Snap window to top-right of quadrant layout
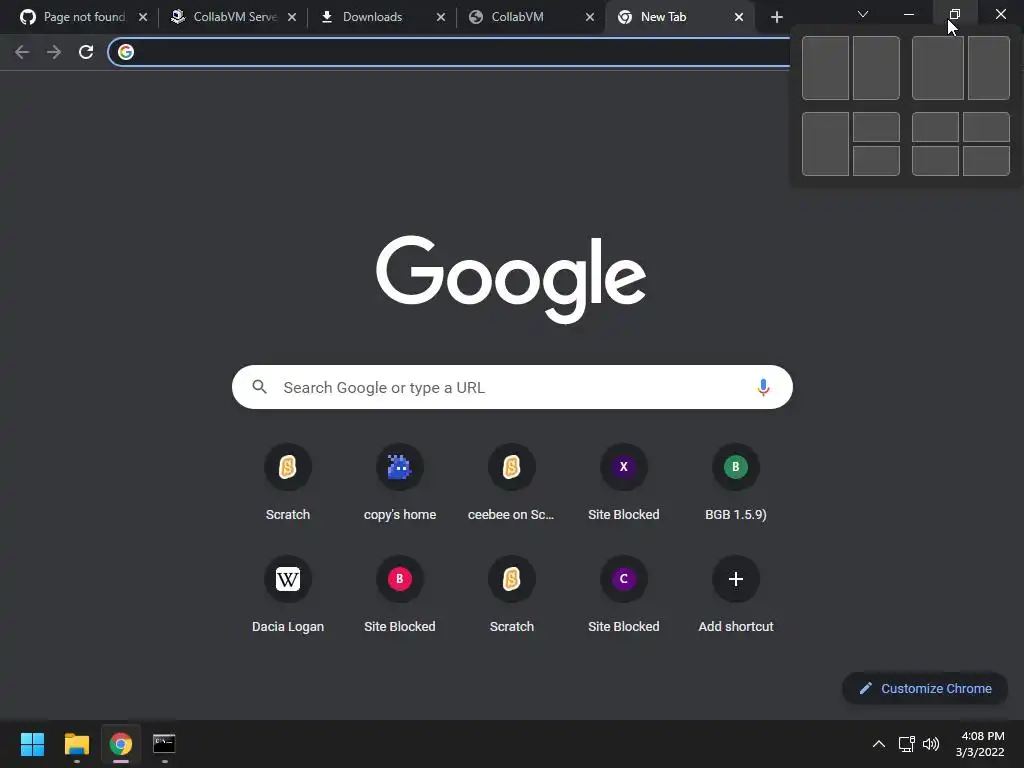The height and width of the screenshot is (768, 1024). pyautogui.click(x=986, y=127)
